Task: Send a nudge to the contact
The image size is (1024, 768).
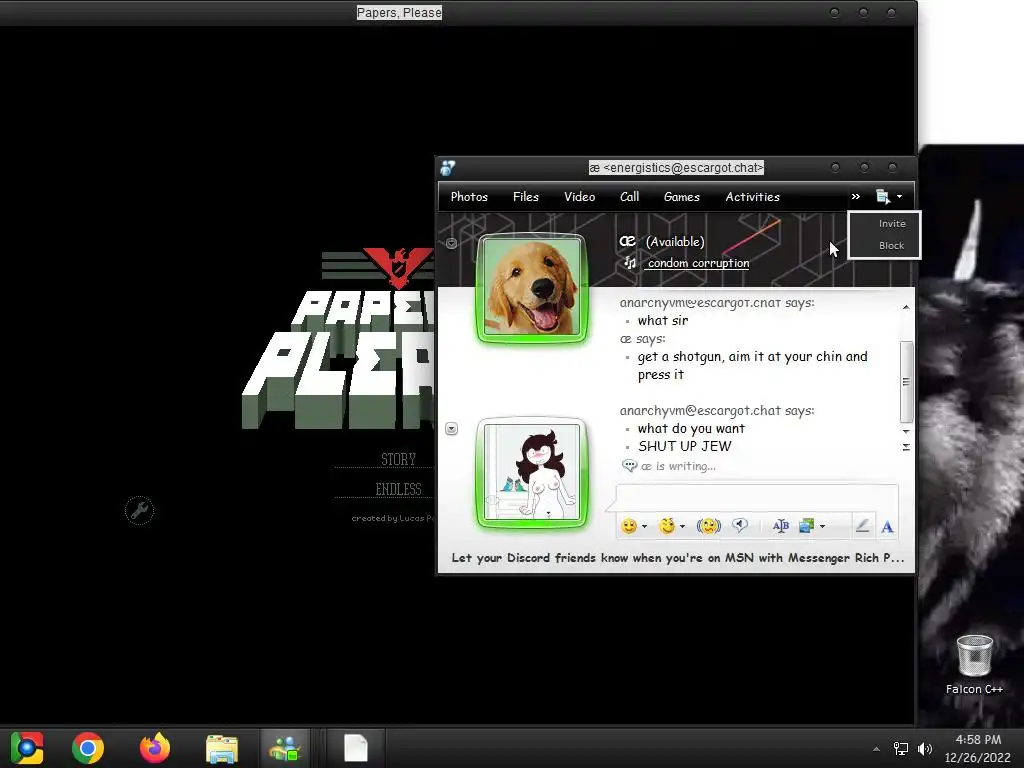Action: point(709,526)
